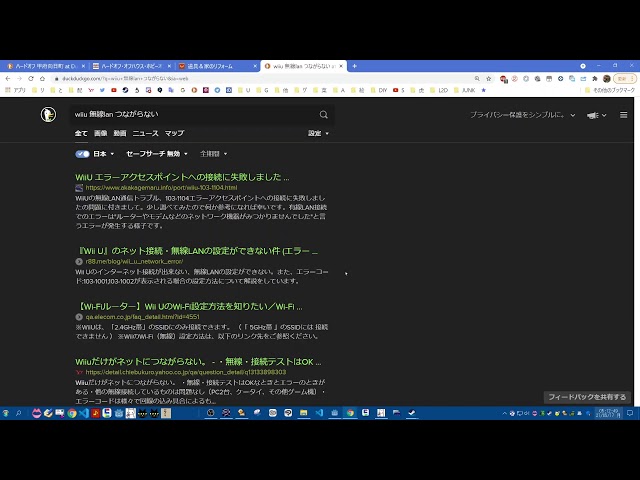This screenshot has width=640, height=480.
Task: Open the アプリ apps shortcut
Action: tap(15, 90)
